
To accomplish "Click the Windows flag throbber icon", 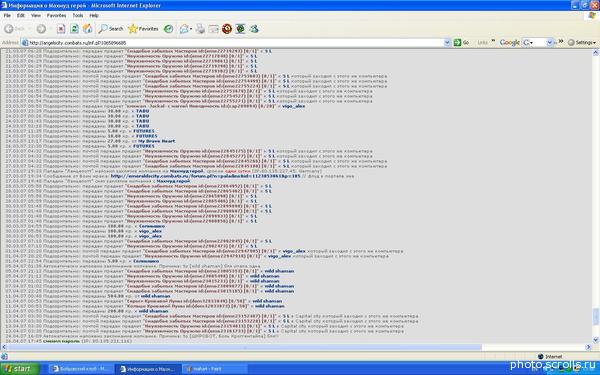I will coord(592,15).
